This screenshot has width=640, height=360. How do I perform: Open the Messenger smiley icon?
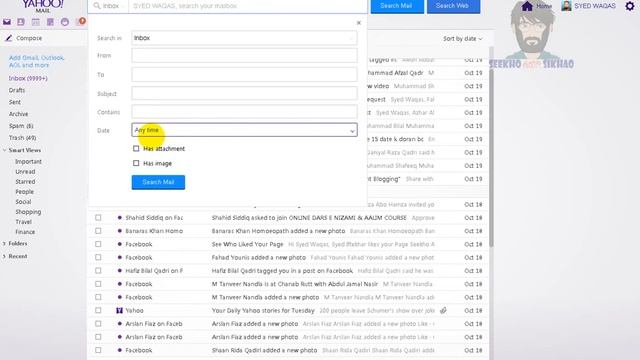pyautogui.click(x=65, y=22)
